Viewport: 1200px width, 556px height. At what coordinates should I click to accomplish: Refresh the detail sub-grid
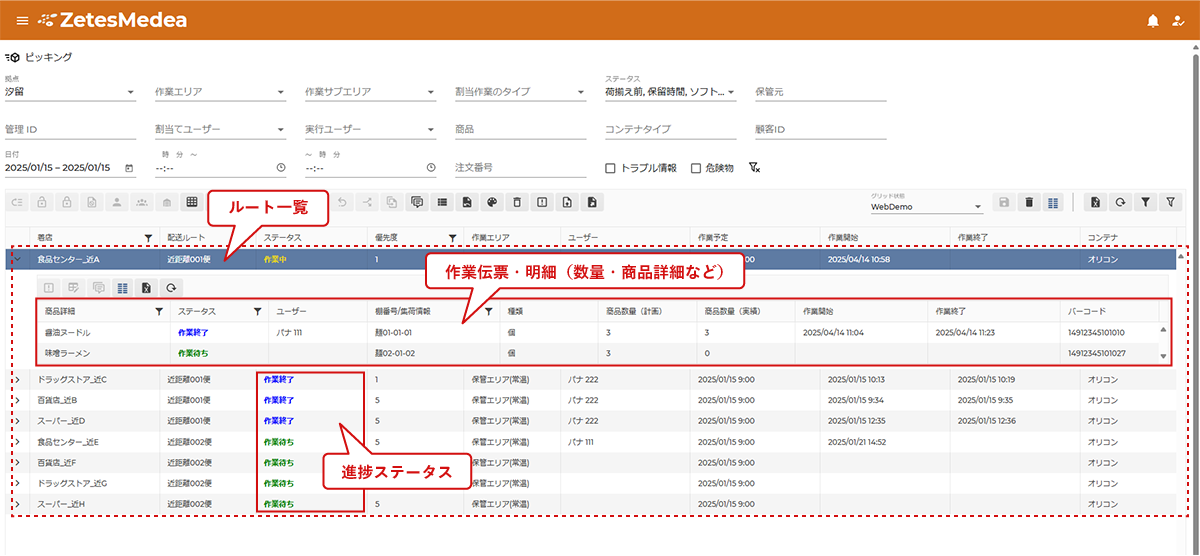click(x=173, y=287)
